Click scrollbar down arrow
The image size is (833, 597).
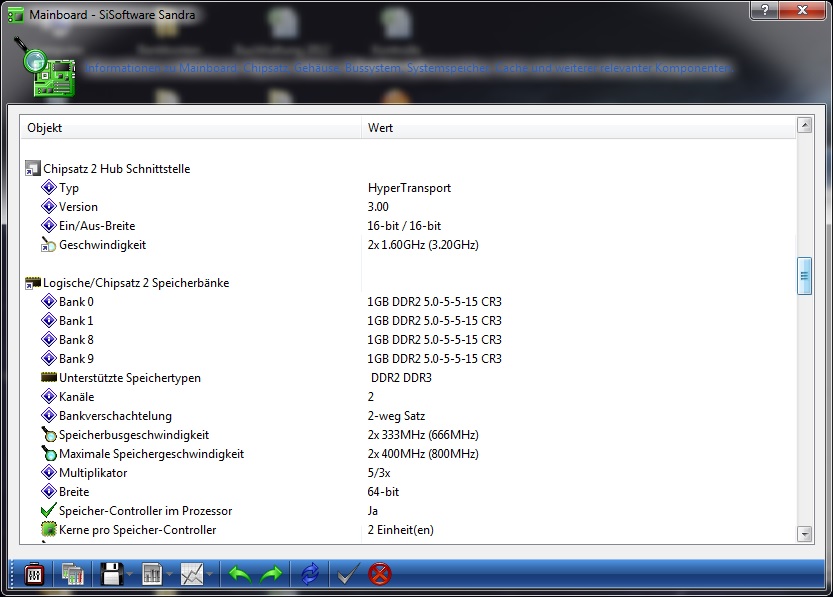pos(805,534)
